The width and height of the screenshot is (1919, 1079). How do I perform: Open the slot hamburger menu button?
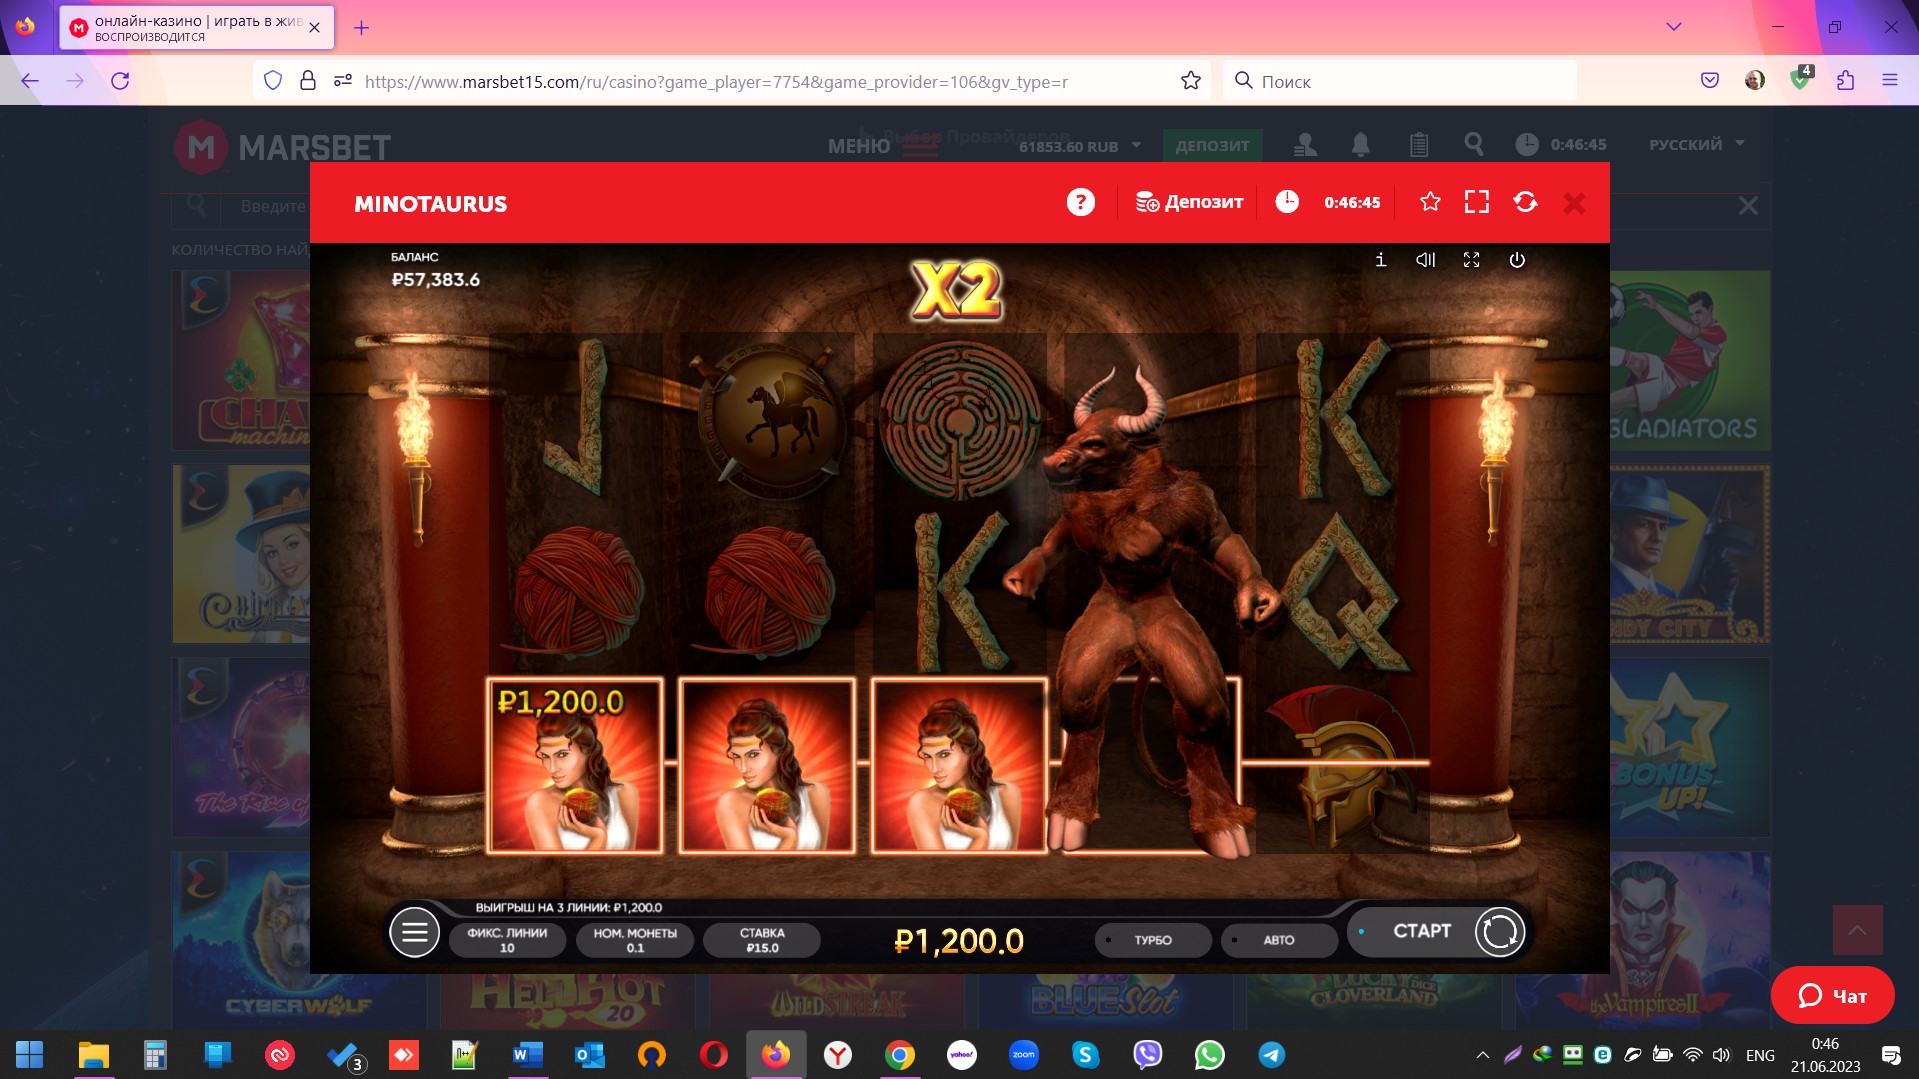414,932
